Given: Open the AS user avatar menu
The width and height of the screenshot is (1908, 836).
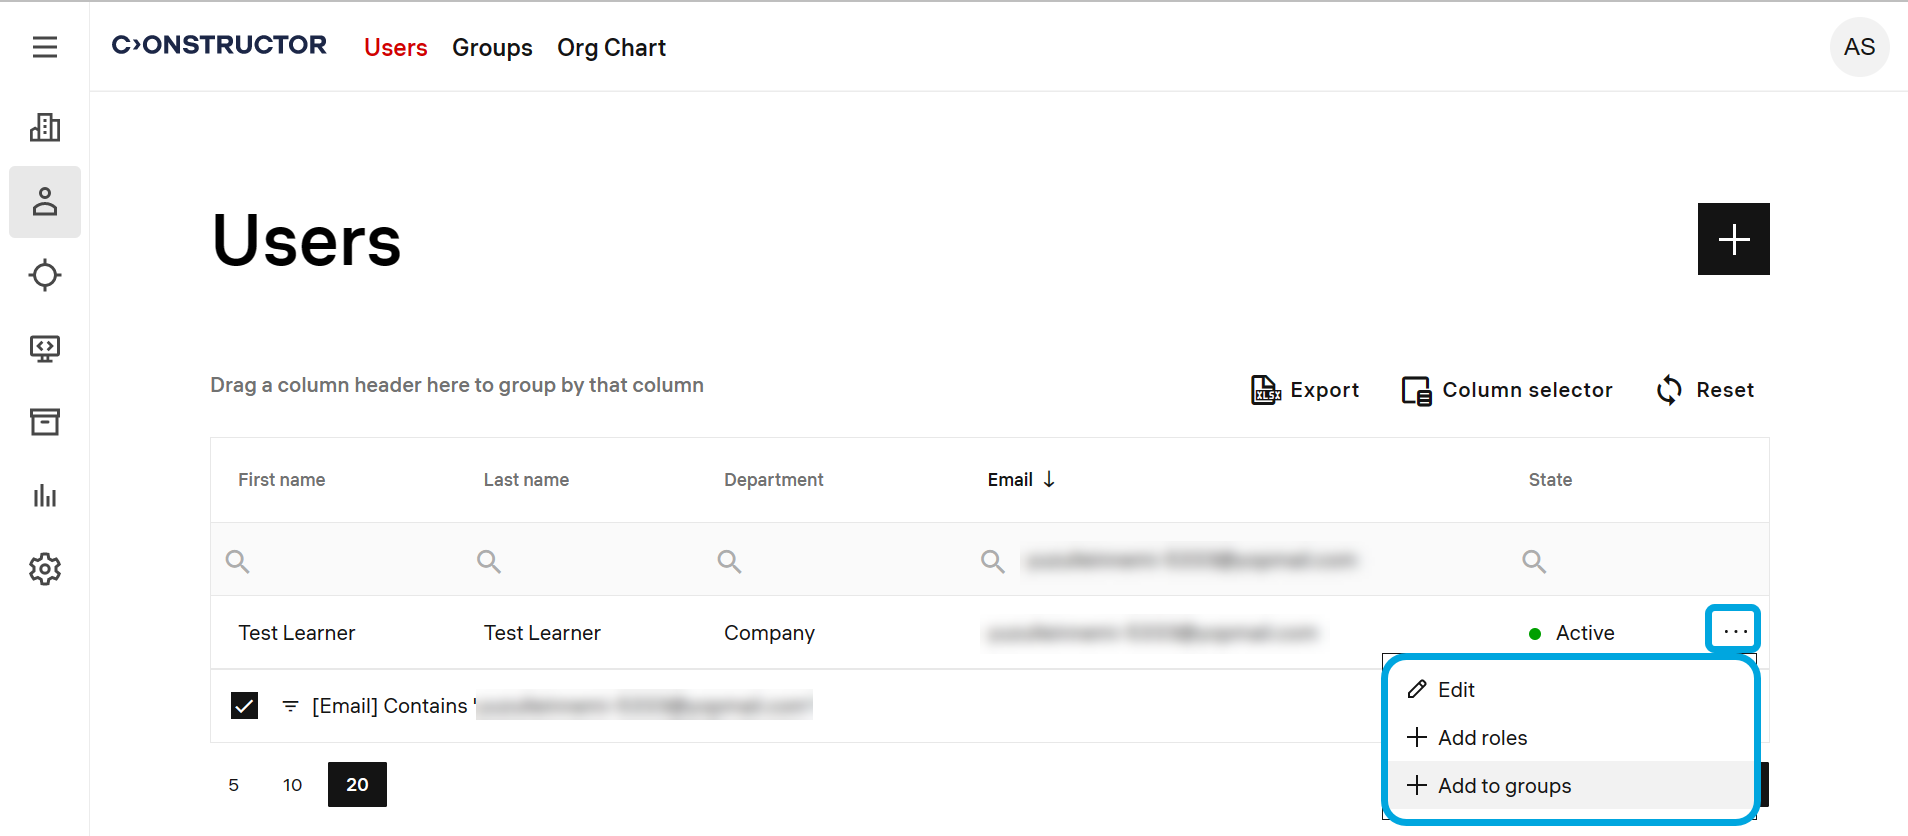Looking at the screenshot, I should 1859,47.
